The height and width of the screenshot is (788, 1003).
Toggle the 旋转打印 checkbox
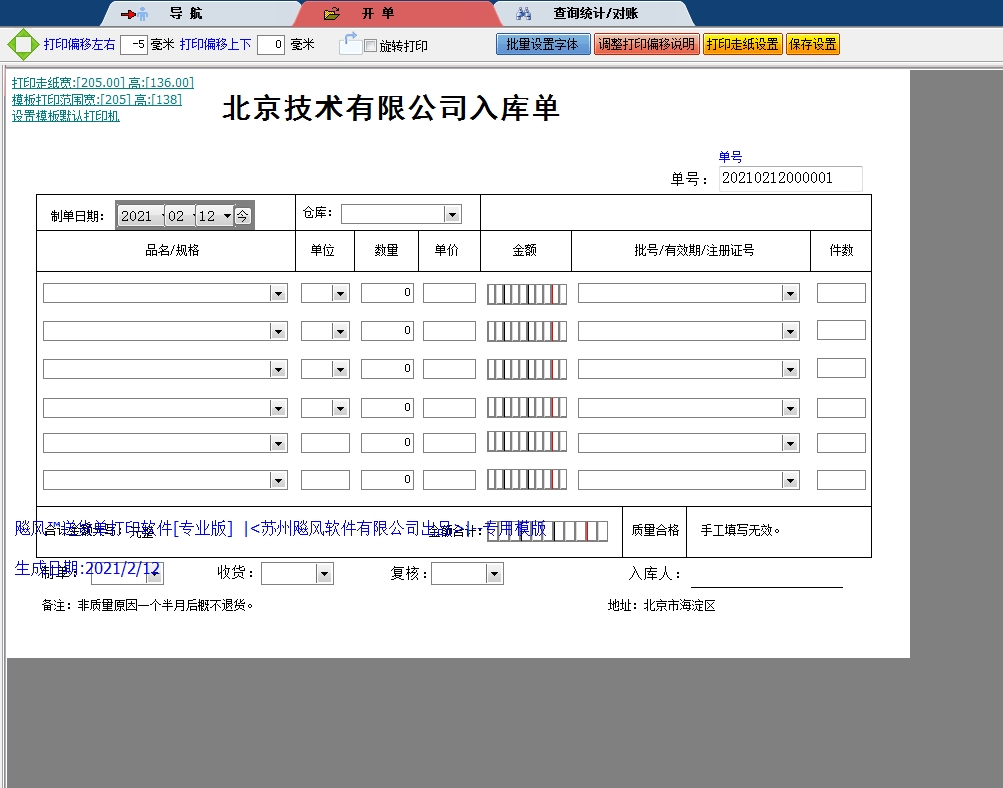369,44
